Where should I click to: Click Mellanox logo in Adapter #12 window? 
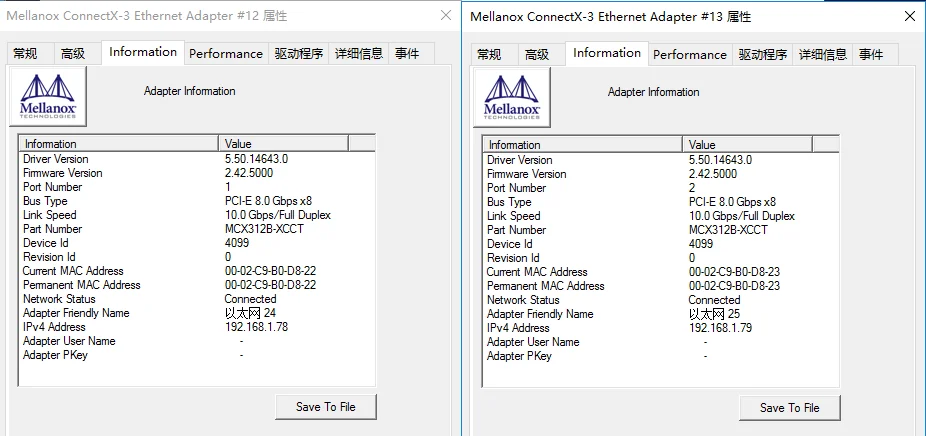tap(48, 96)
